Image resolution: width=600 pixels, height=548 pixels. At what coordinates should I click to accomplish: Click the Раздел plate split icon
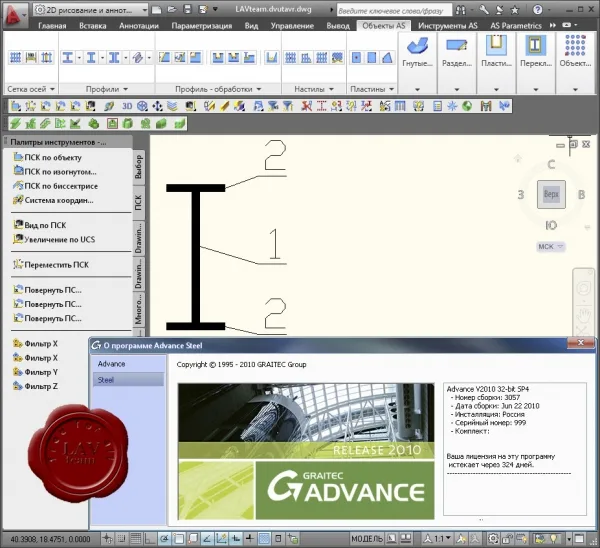tap(457, 46)
